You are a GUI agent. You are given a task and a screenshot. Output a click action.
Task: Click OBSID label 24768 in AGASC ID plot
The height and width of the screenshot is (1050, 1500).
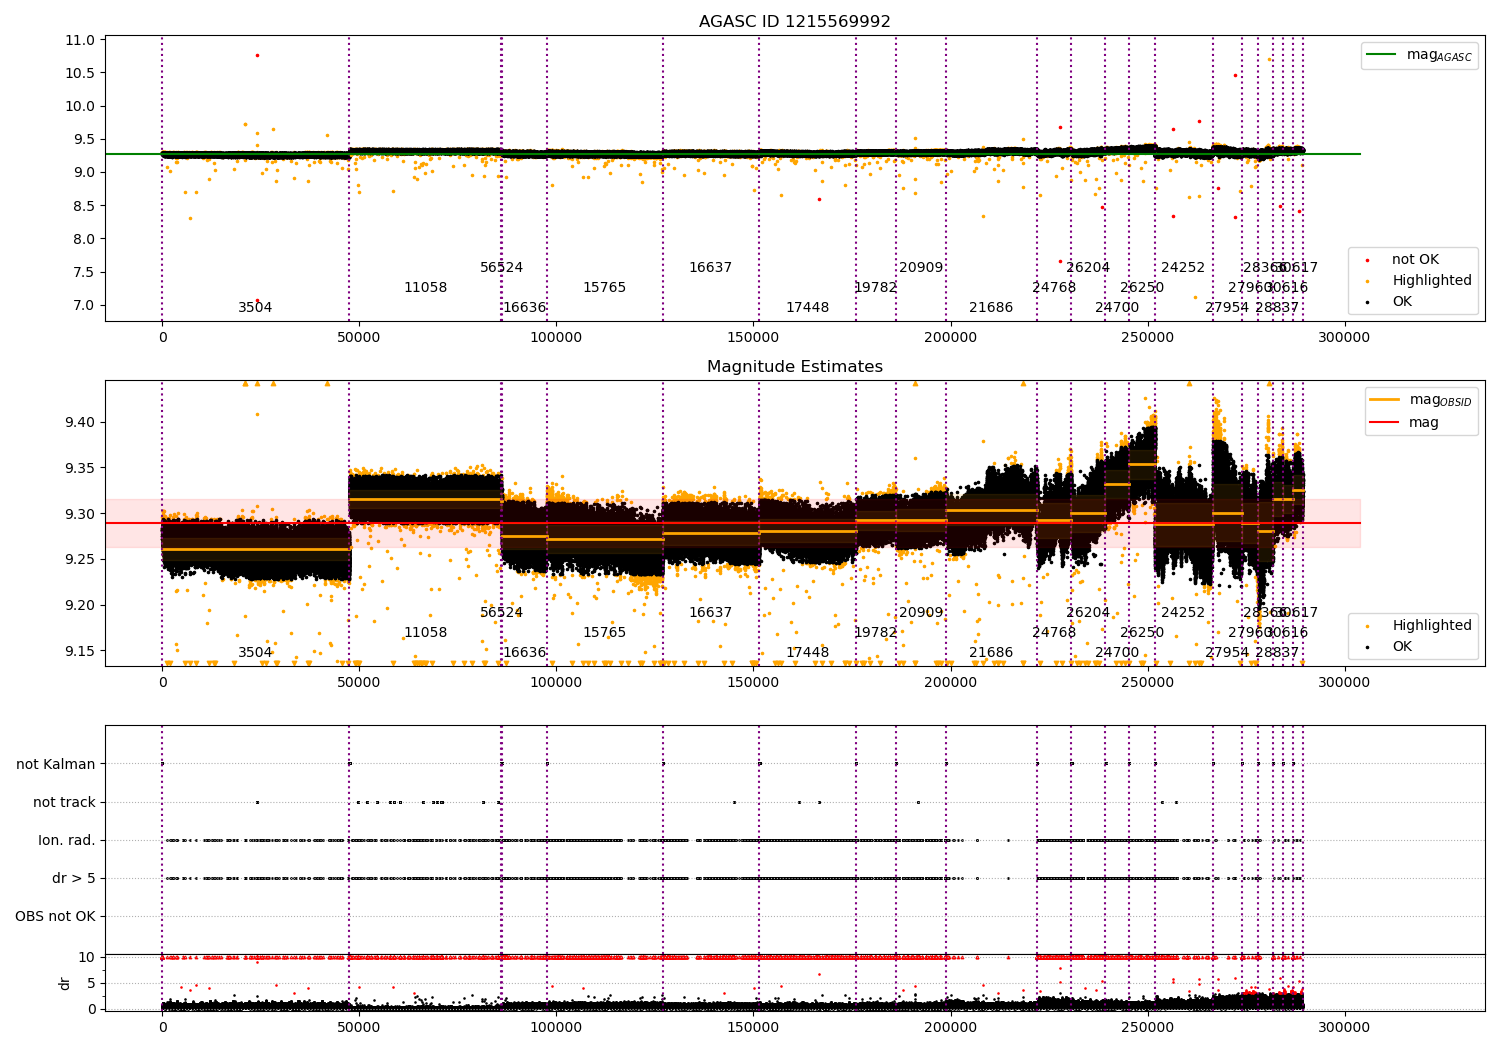tap(1054, 288)
